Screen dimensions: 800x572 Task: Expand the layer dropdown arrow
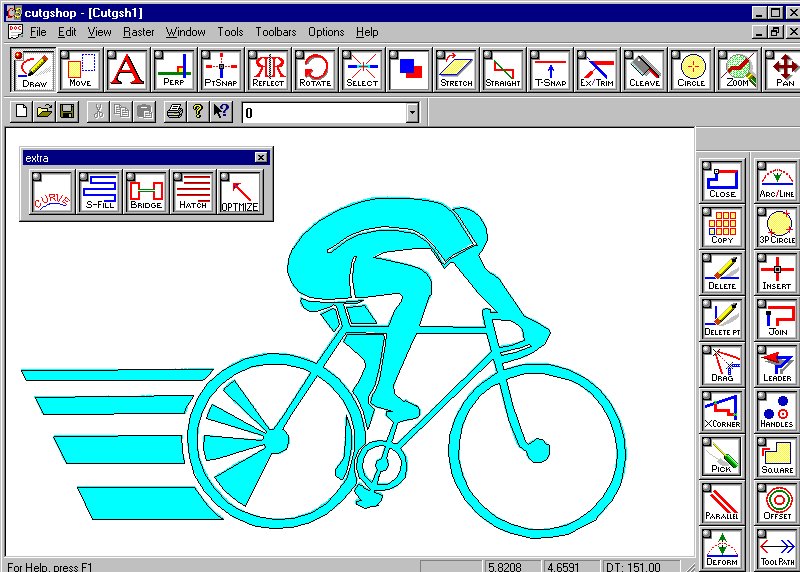coord(412,113)
